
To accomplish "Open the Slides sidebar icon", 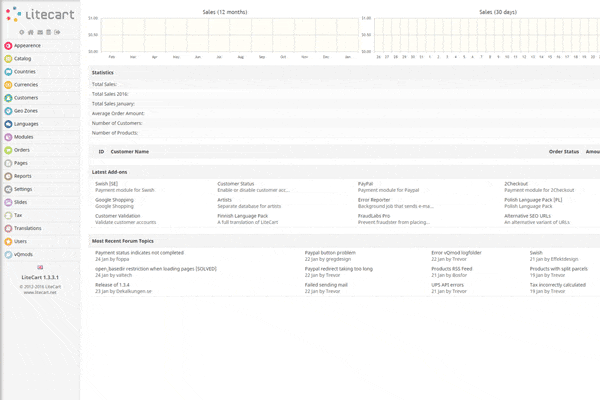I will point(8,202).
